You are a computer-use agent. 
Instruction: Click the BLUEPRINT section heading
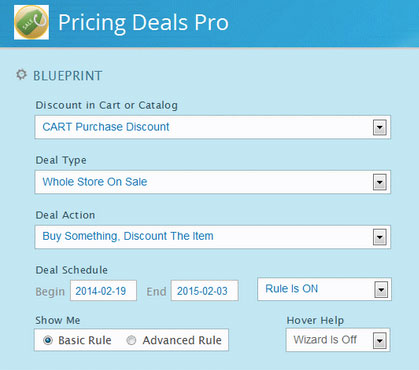point(67,76)
